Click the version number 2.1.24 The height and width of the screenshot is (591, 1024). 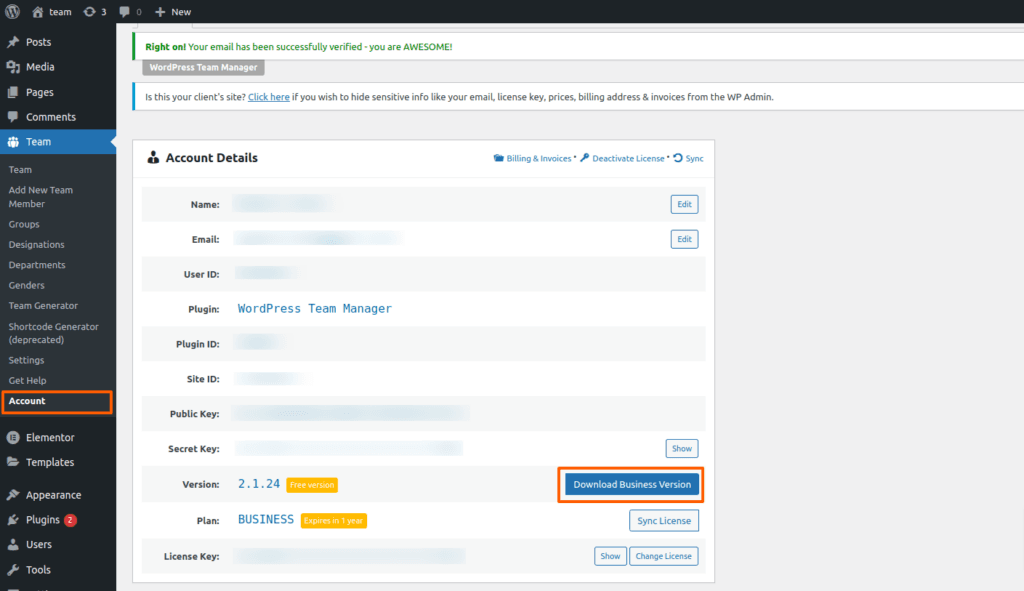[x=259, y=484]
